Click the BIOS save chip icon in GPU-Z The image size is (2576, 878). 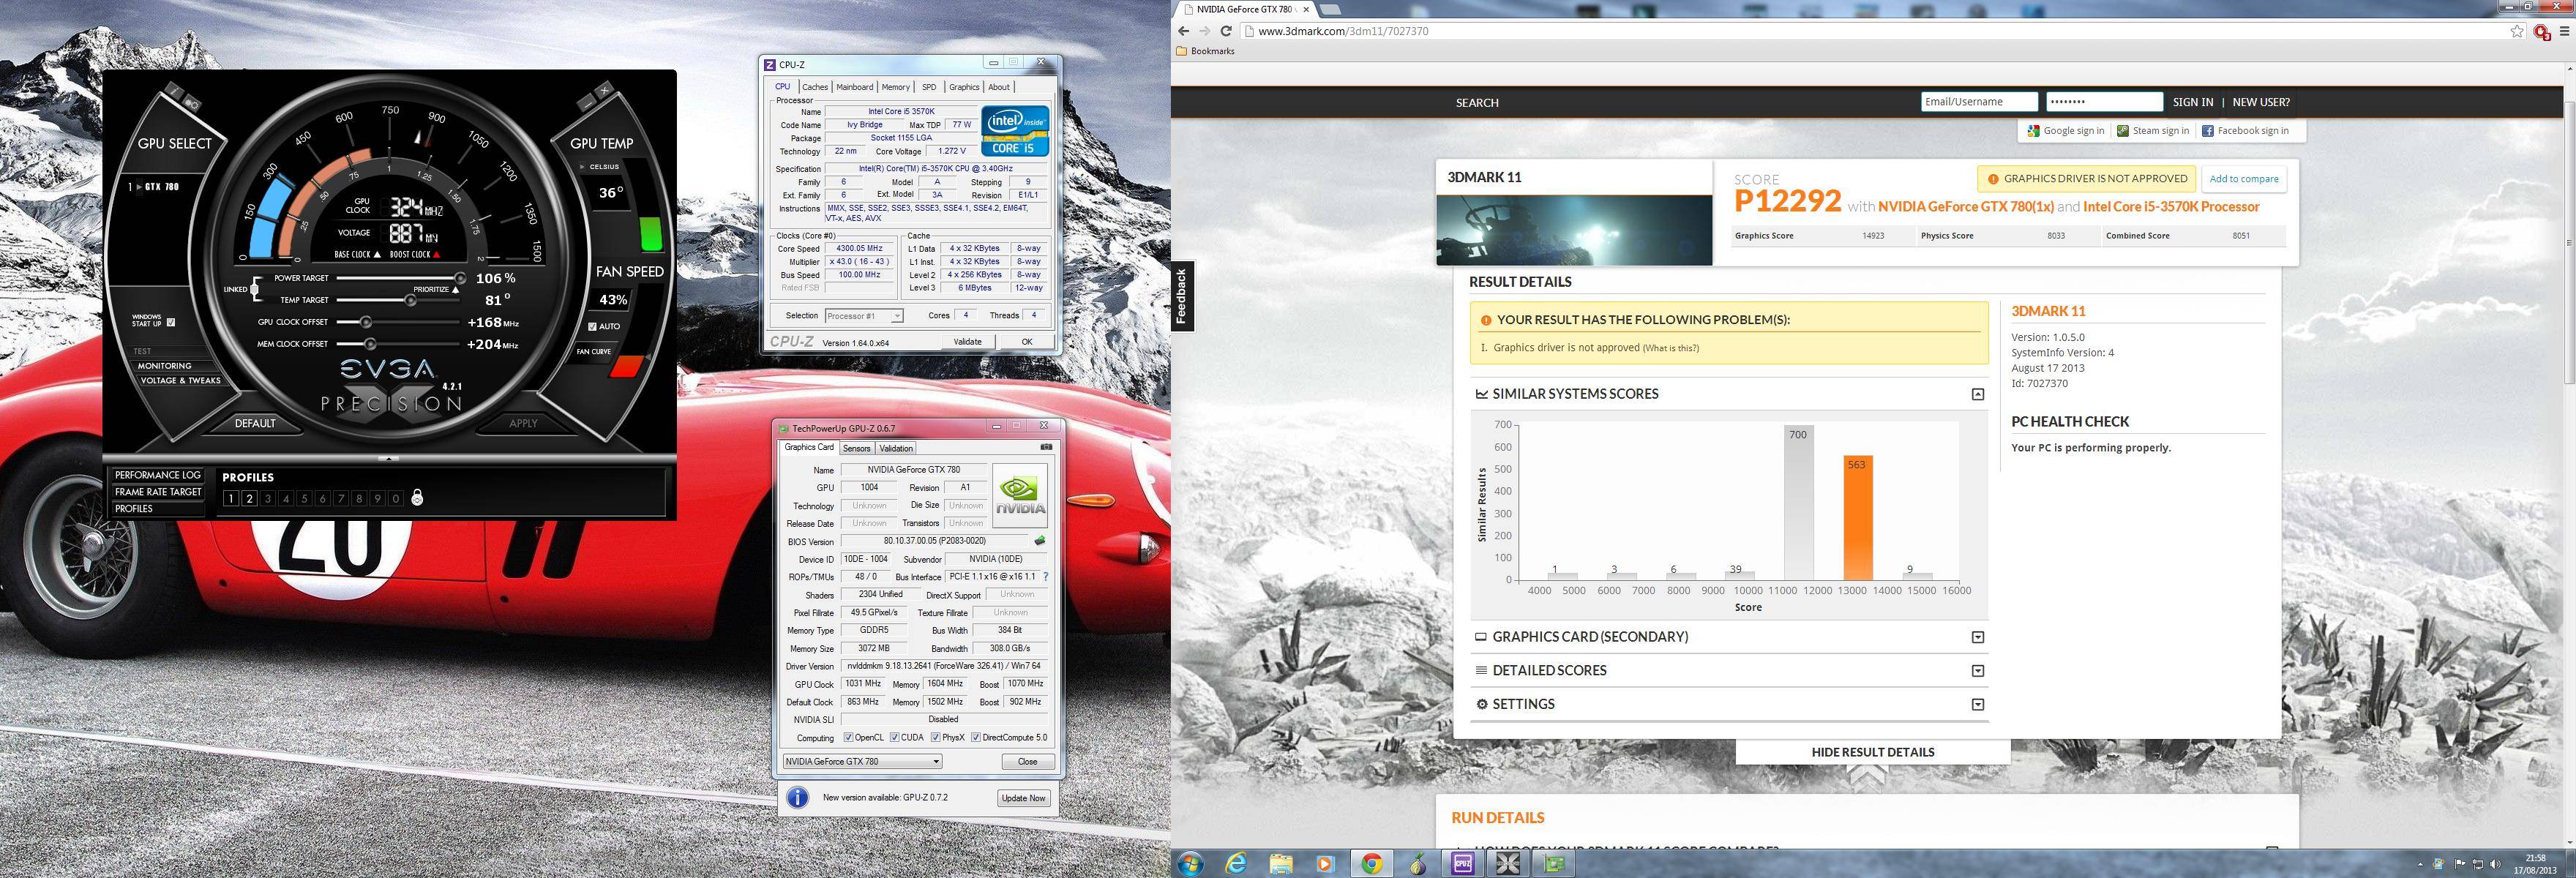point(1040,541)
